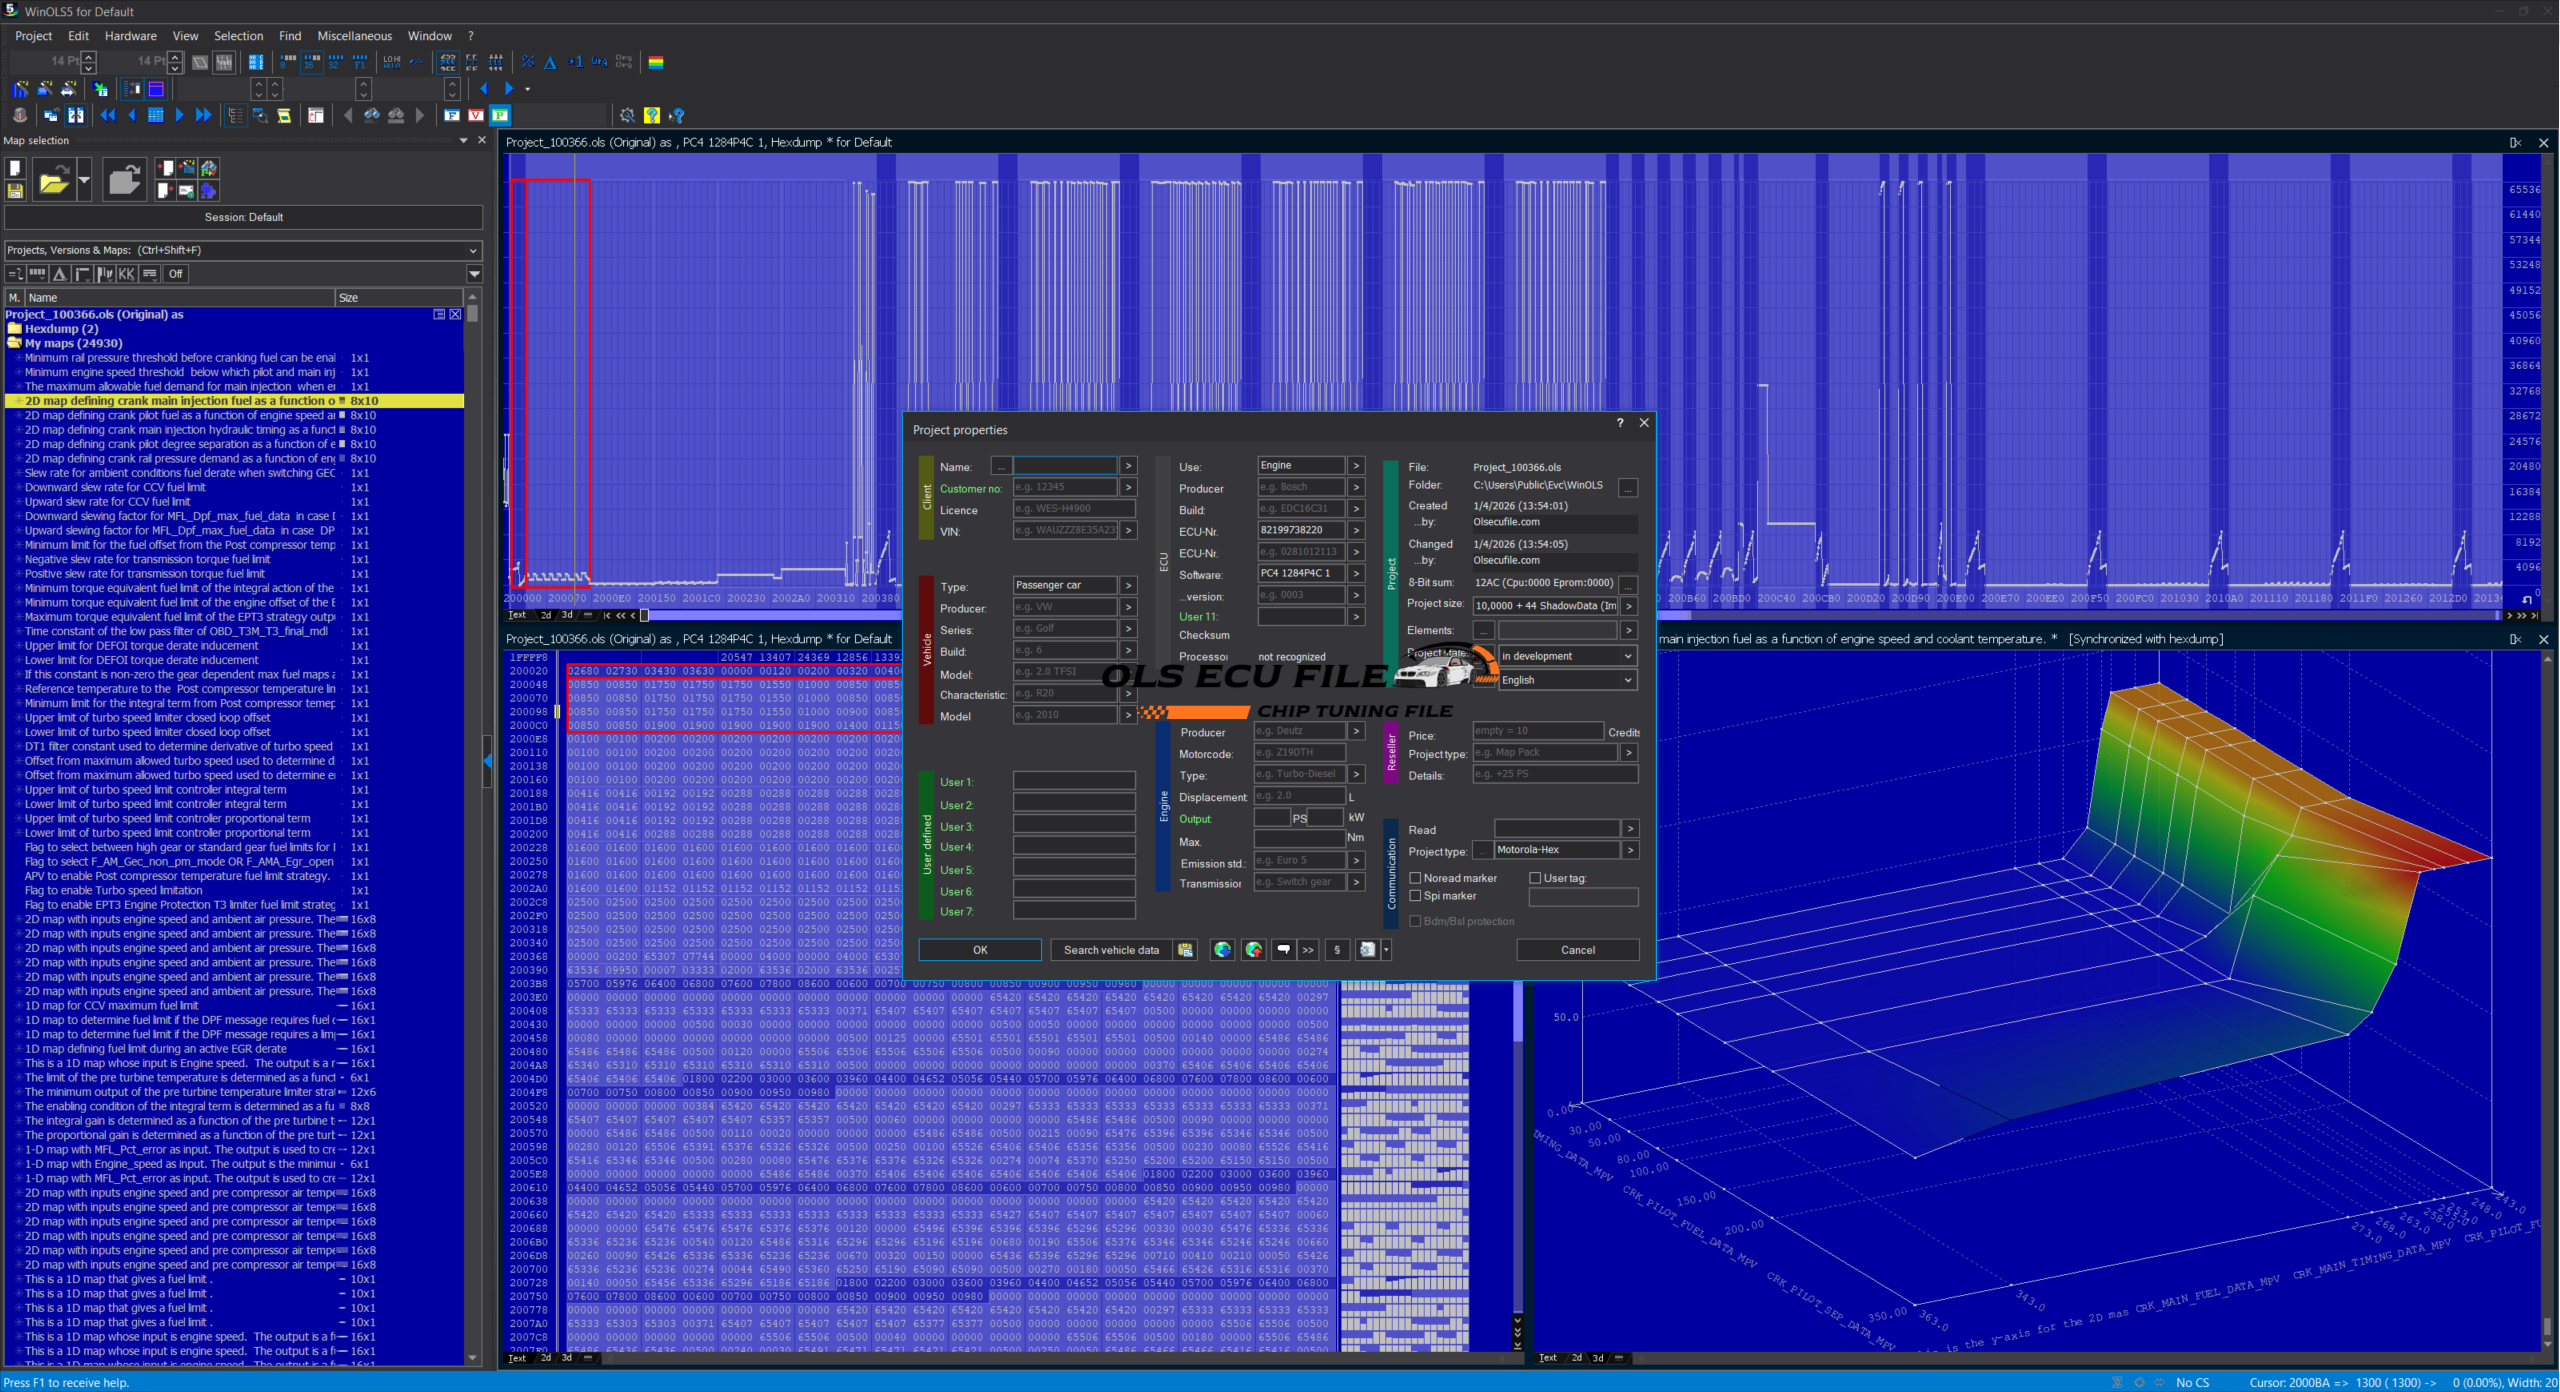Viewport: 2560px width, 1392px height.
Task: Enable the Spi marker checkbox
Action: click(1415, 896)
